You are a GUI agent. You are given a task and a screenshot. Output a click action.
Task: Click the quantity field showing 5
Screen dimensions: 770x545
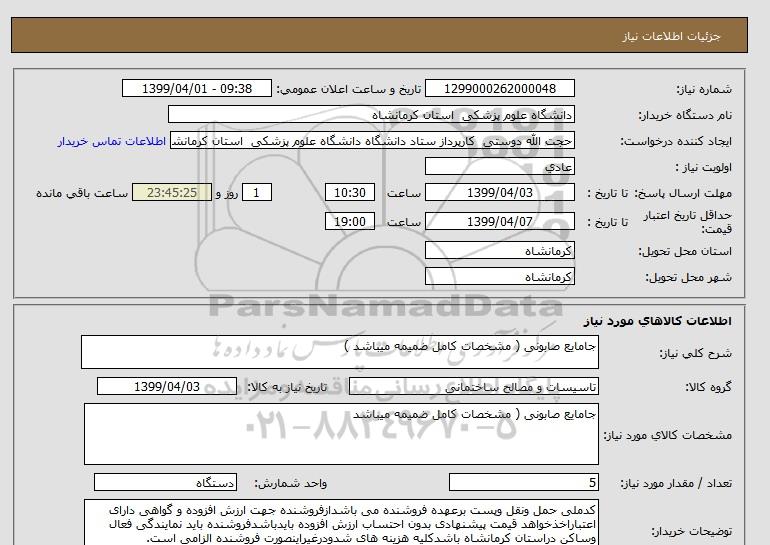[x=523, y=482]
